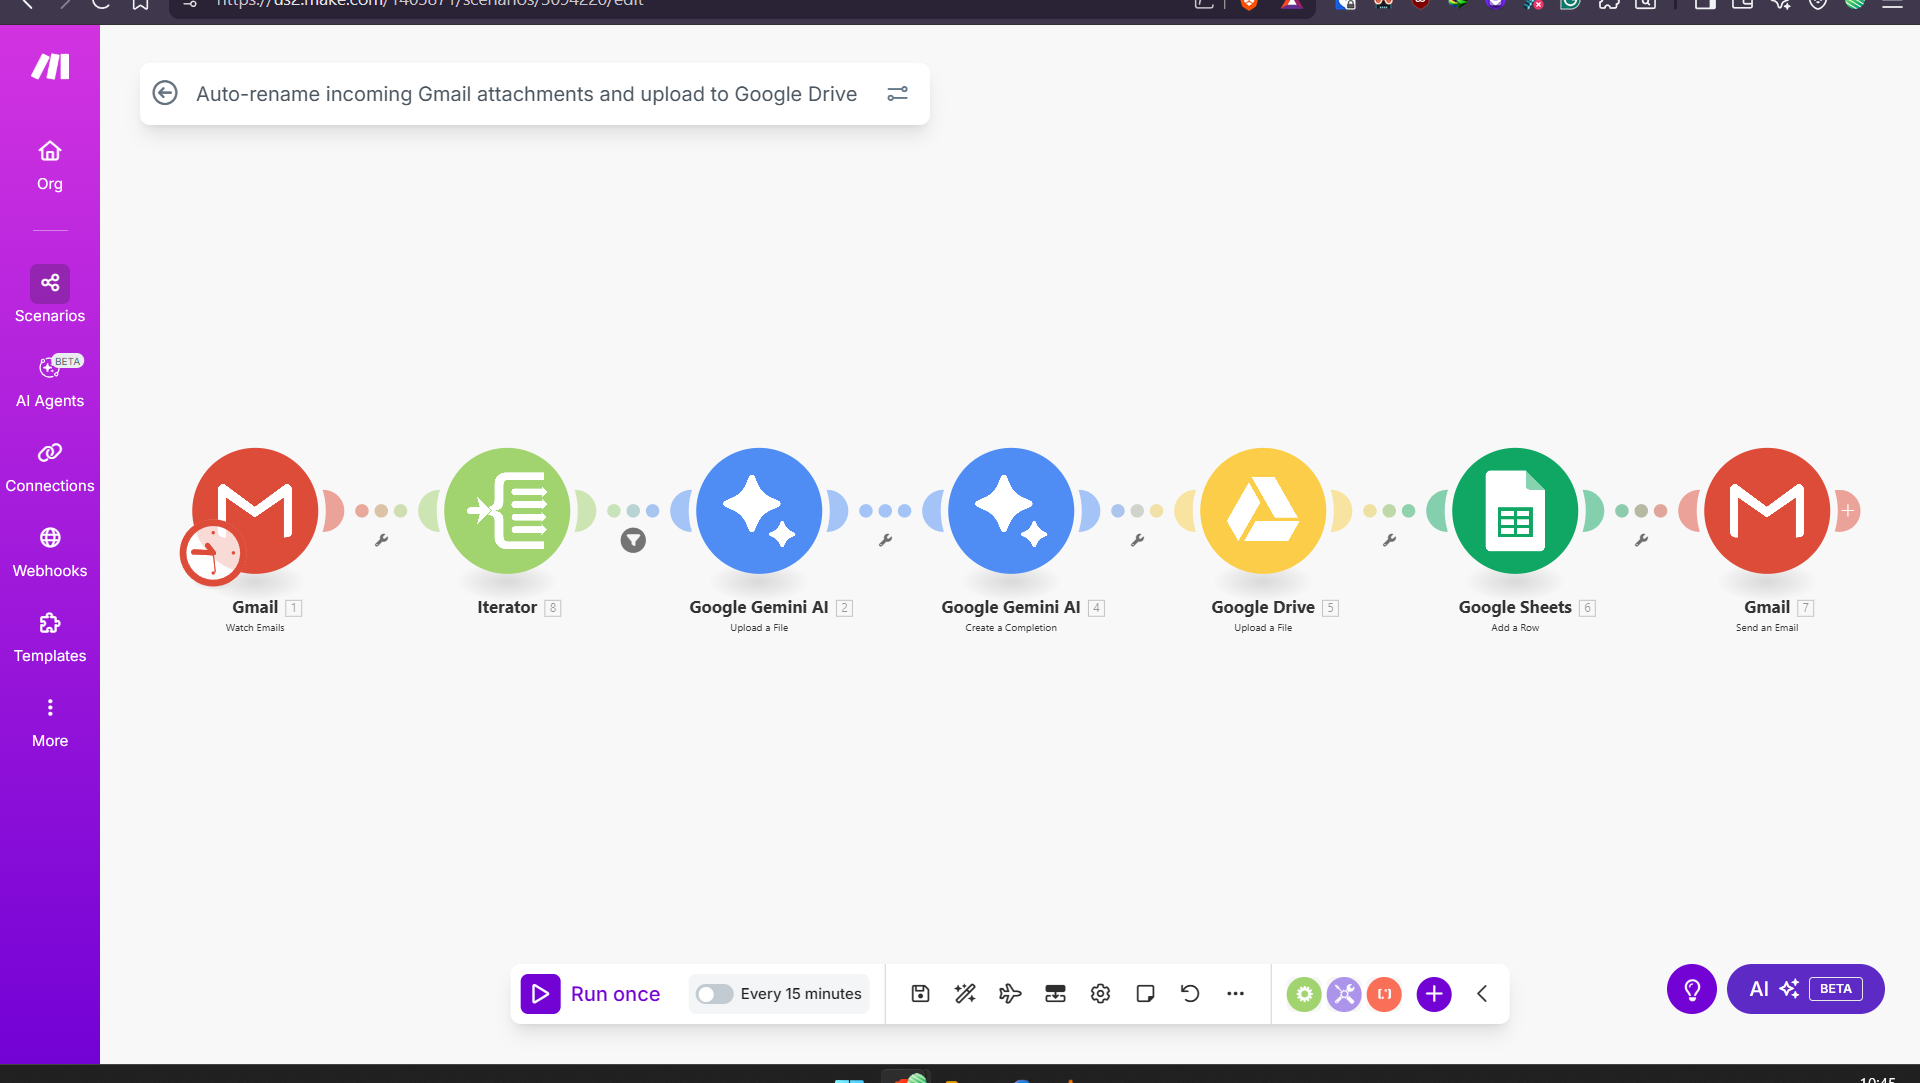Open the green Flow control tools icon
The height and width of the screenshot is (1083, 1920).
click(x=1304, y=994)
